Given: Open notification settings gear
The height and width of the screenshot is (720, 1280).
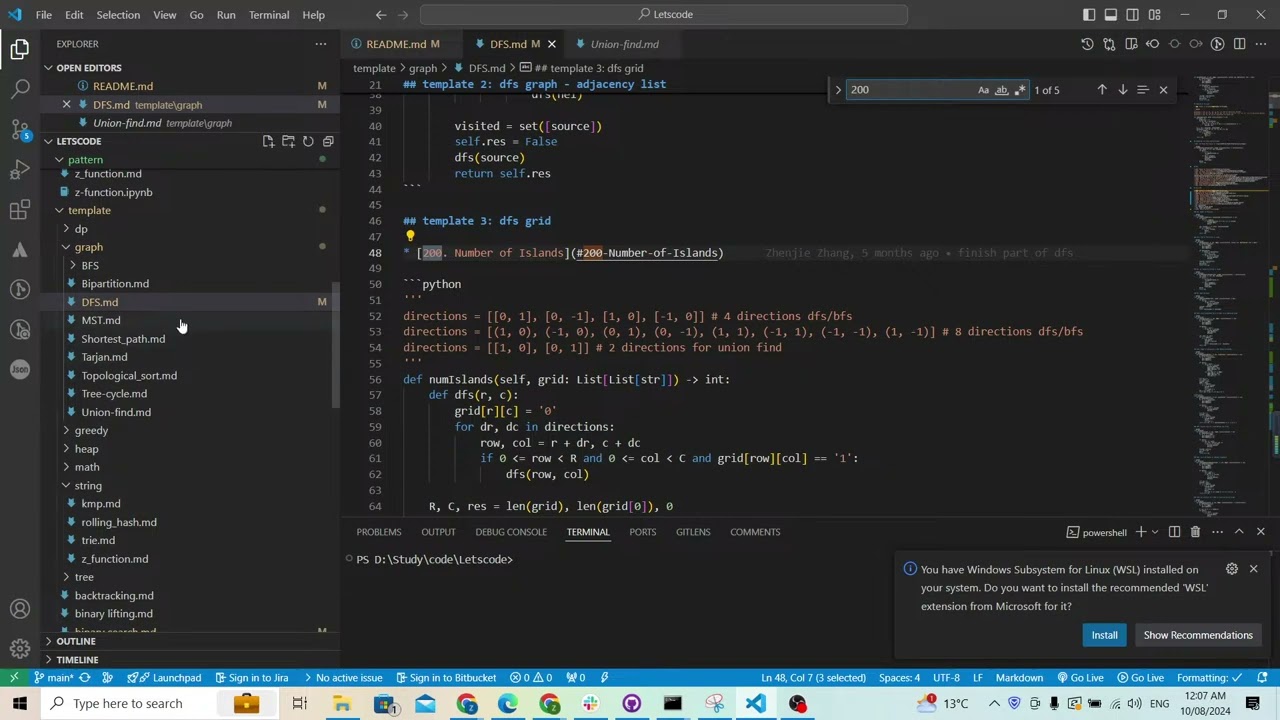Looking at the screenshot, I should (x=1232, y=569).
